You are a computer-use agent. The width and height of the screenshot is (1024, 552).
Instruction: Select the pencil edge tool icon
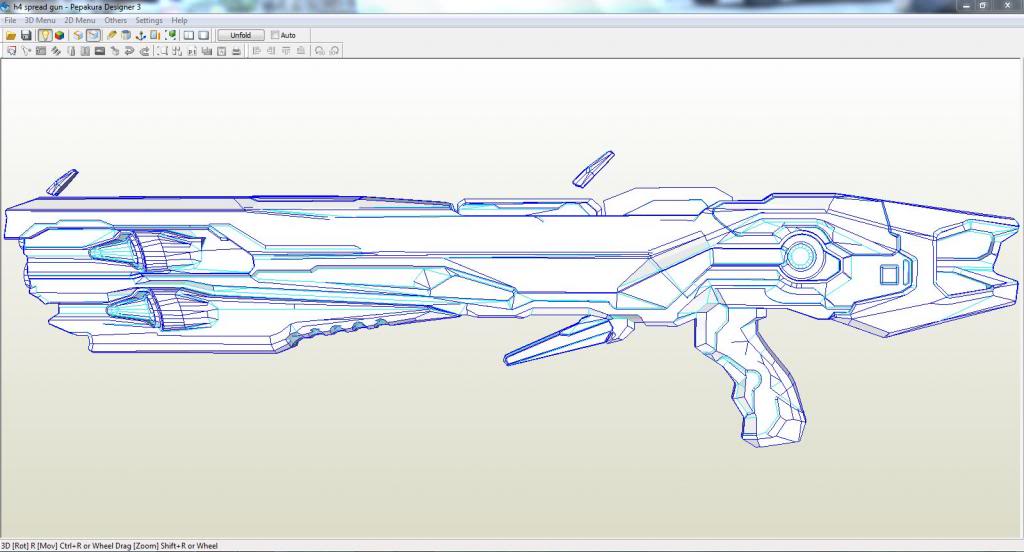coord(112,35)
